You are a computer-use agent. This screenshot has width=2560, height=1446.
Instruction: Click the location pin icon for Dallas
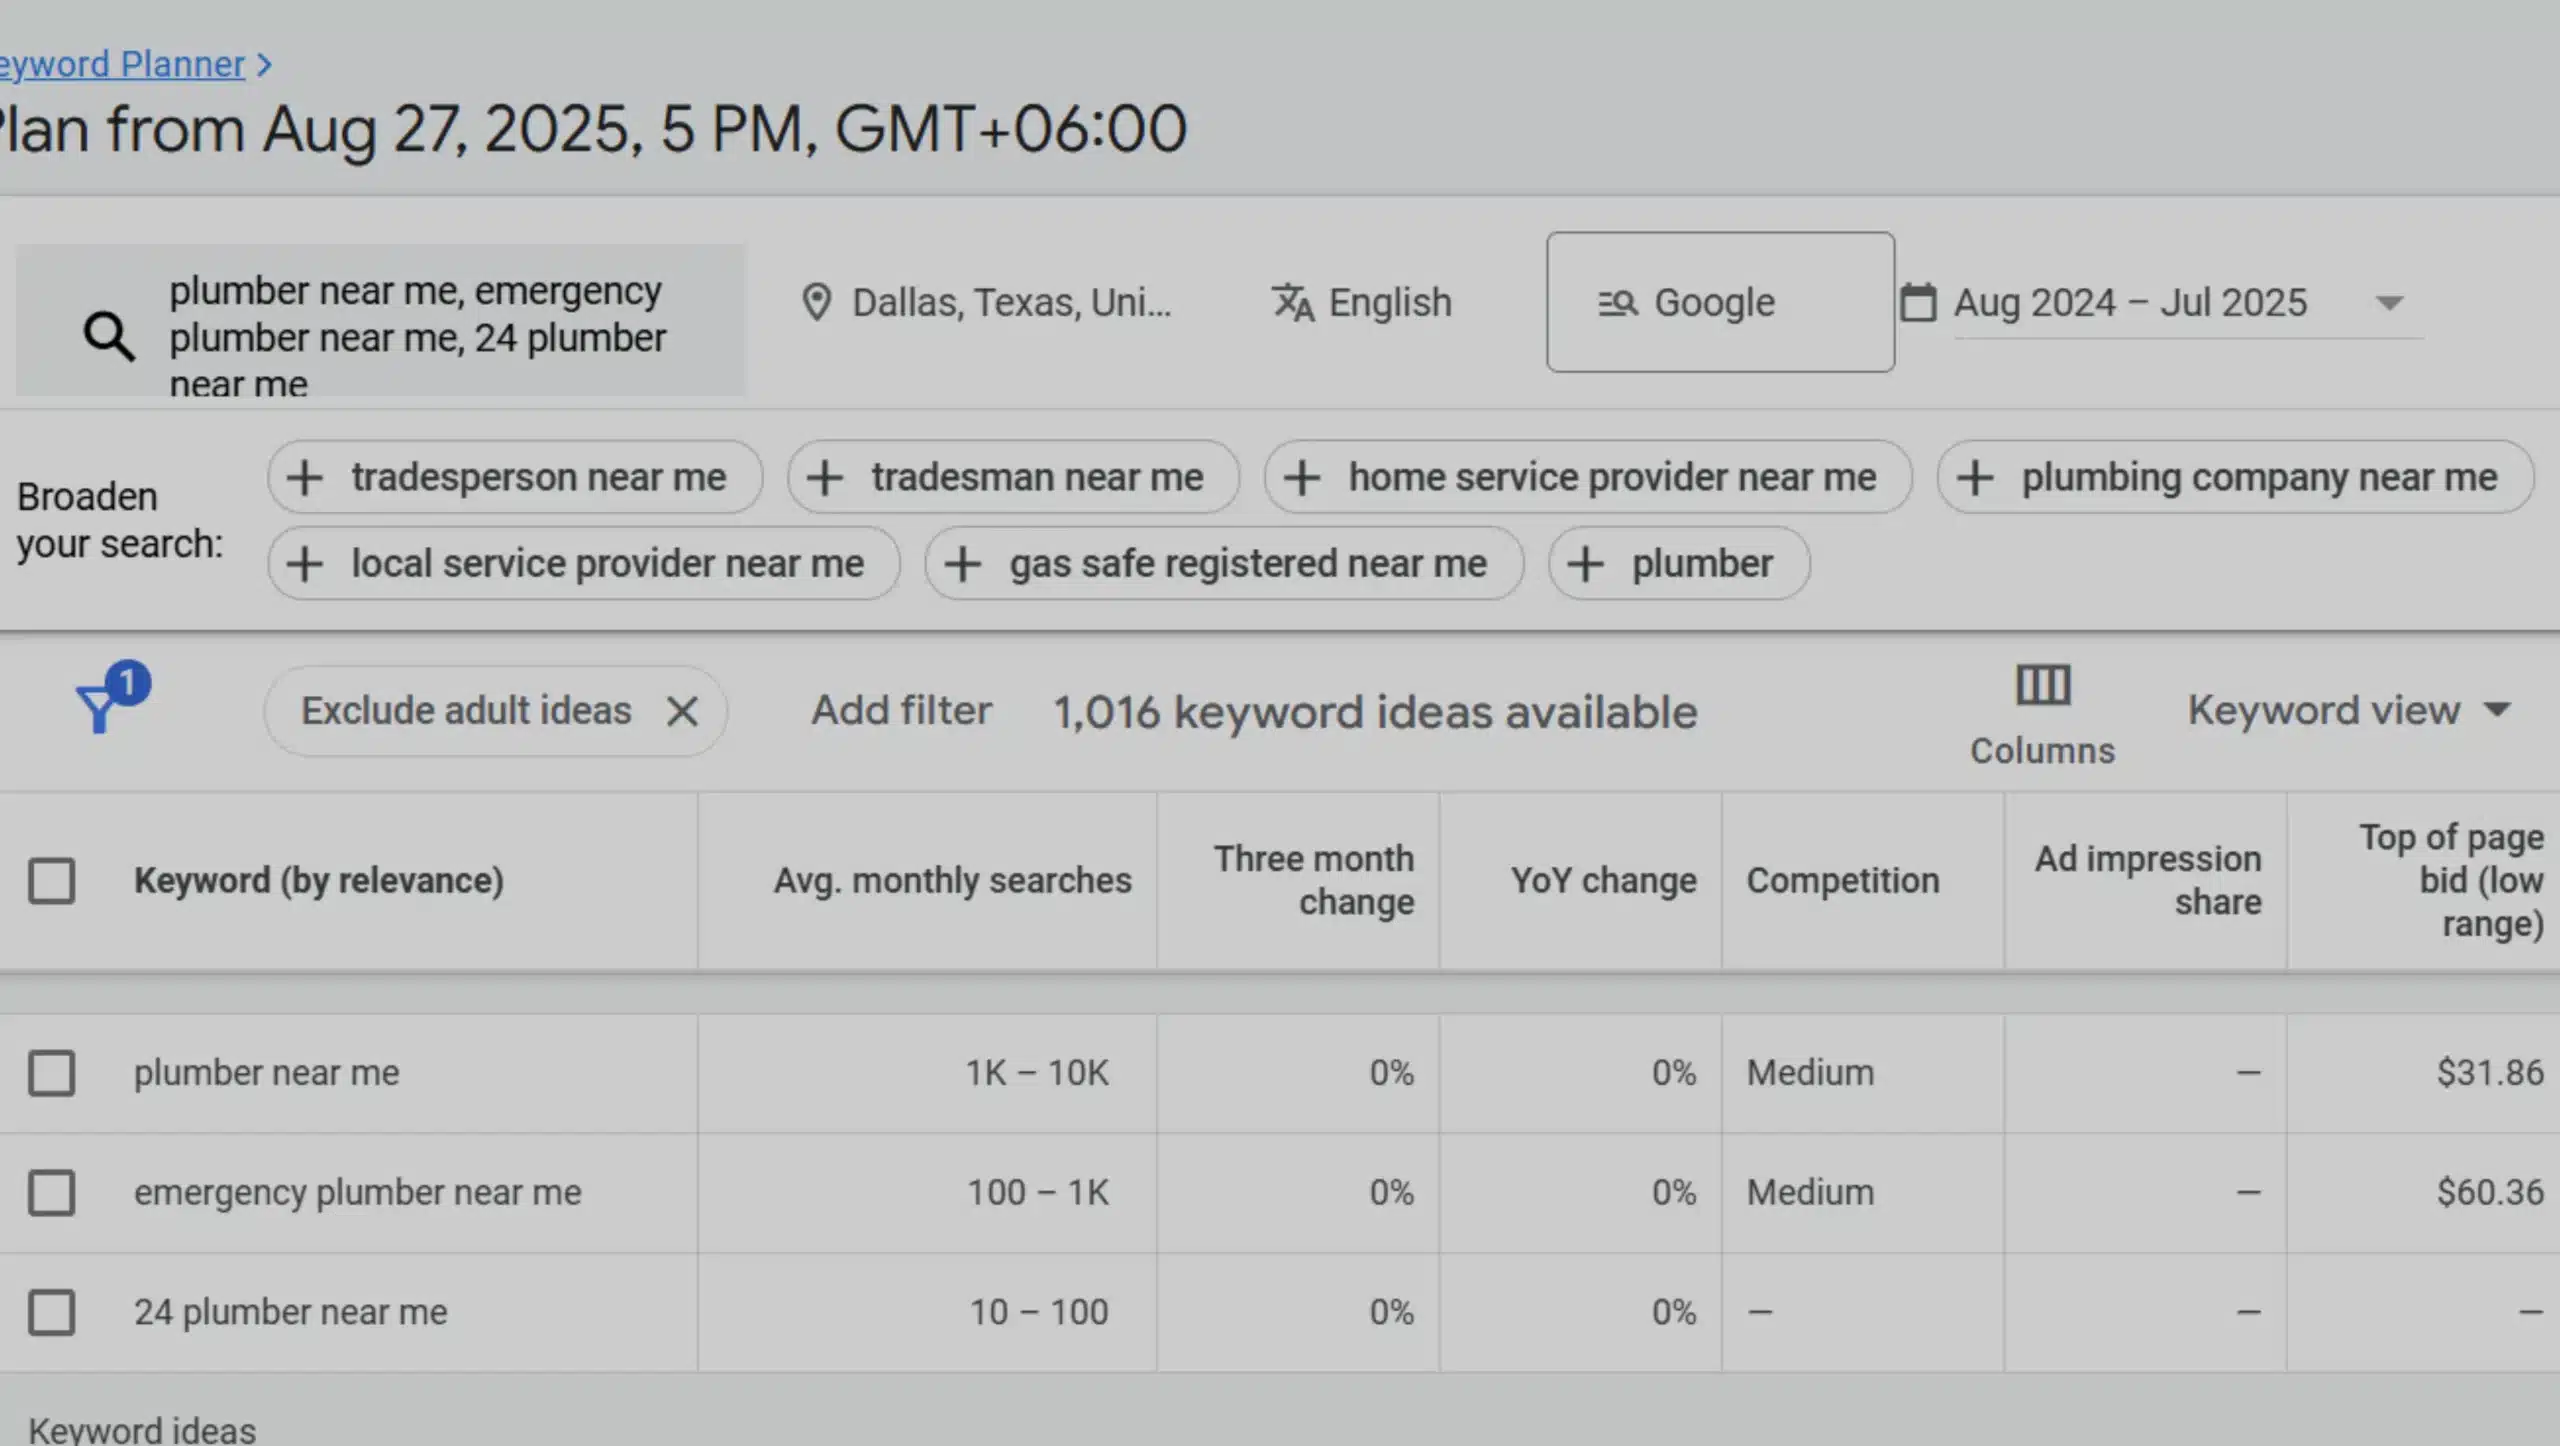[817, 303]
